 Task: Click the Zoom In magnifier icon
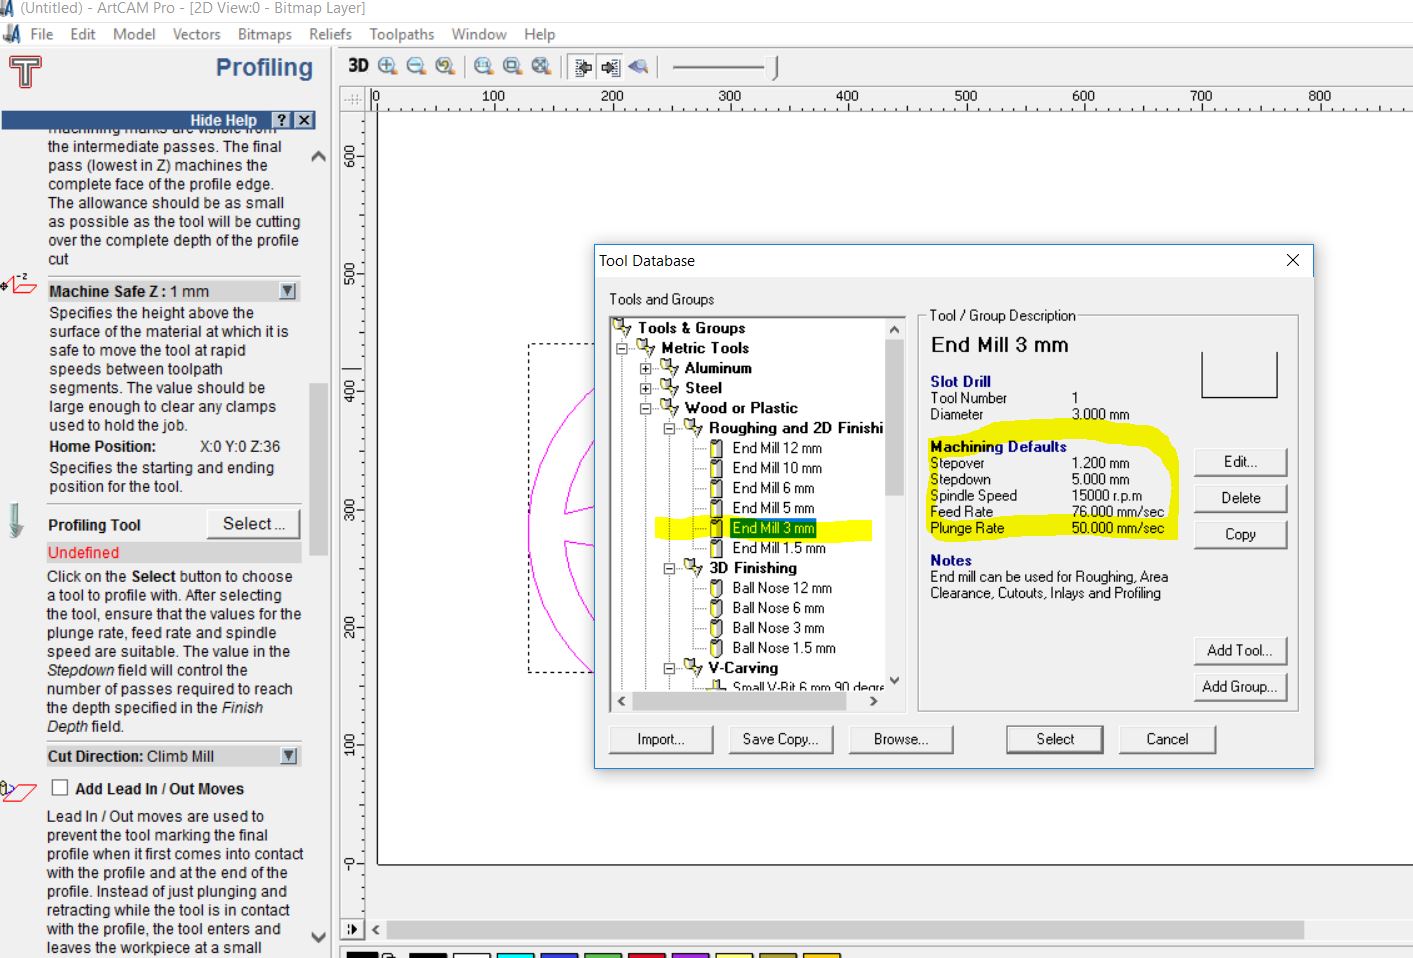coord(388,66)
